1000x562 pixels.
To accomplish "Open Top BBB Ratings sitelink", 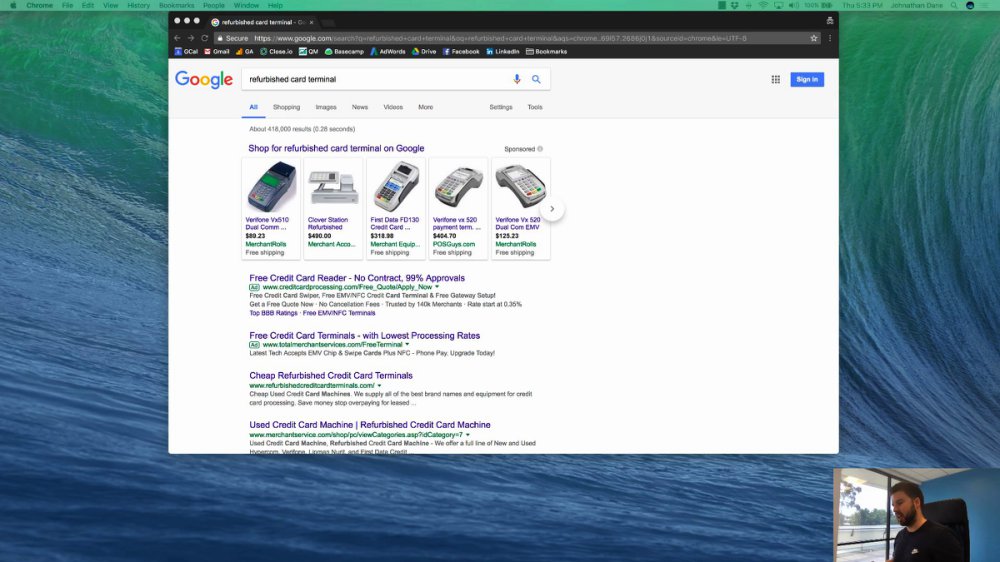I will pyautogui.click(x=274, y=313).
